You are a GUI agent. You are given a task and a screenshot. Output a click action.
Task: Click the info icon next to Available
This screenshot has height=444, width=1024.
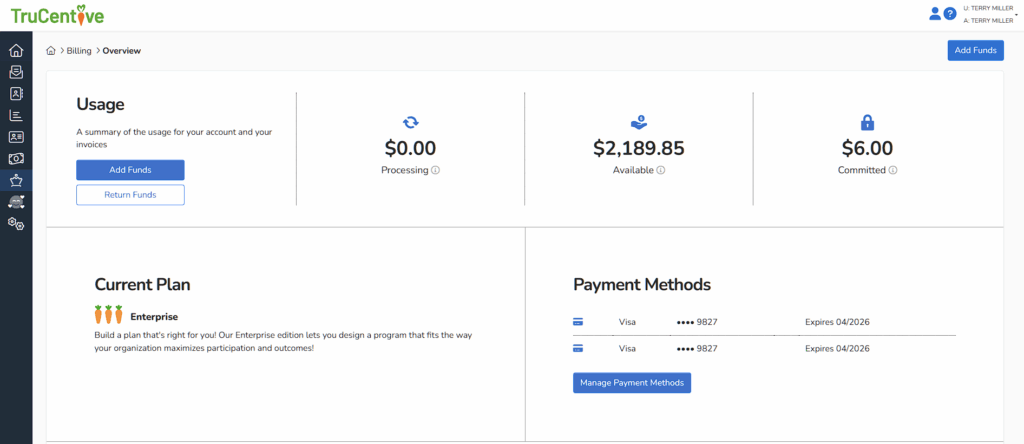(662, 171)
